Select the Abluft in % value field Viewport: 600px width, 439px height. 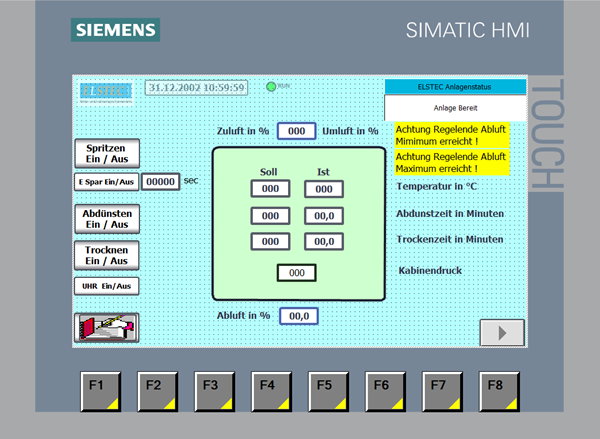pos(299,316)
